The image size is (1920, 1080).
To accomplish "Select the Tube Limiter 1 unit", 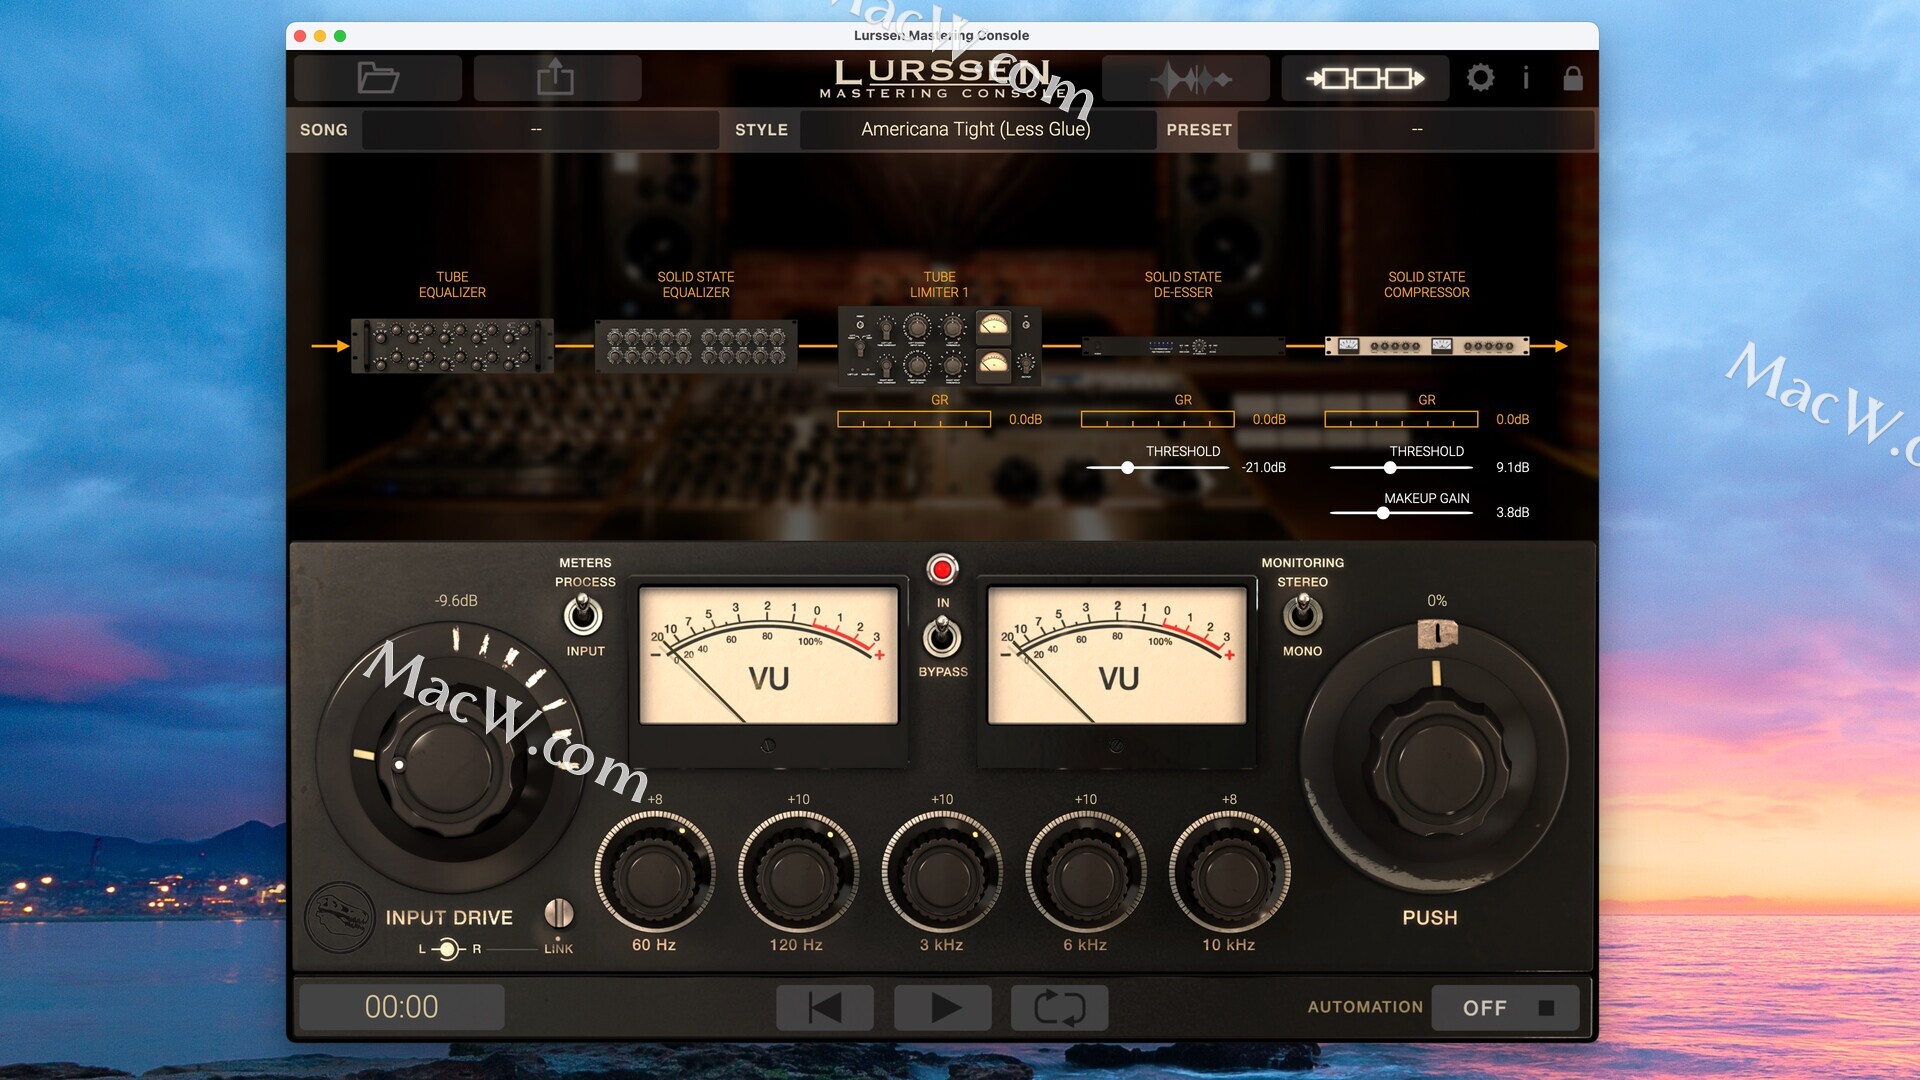I will tap(939, 346).
